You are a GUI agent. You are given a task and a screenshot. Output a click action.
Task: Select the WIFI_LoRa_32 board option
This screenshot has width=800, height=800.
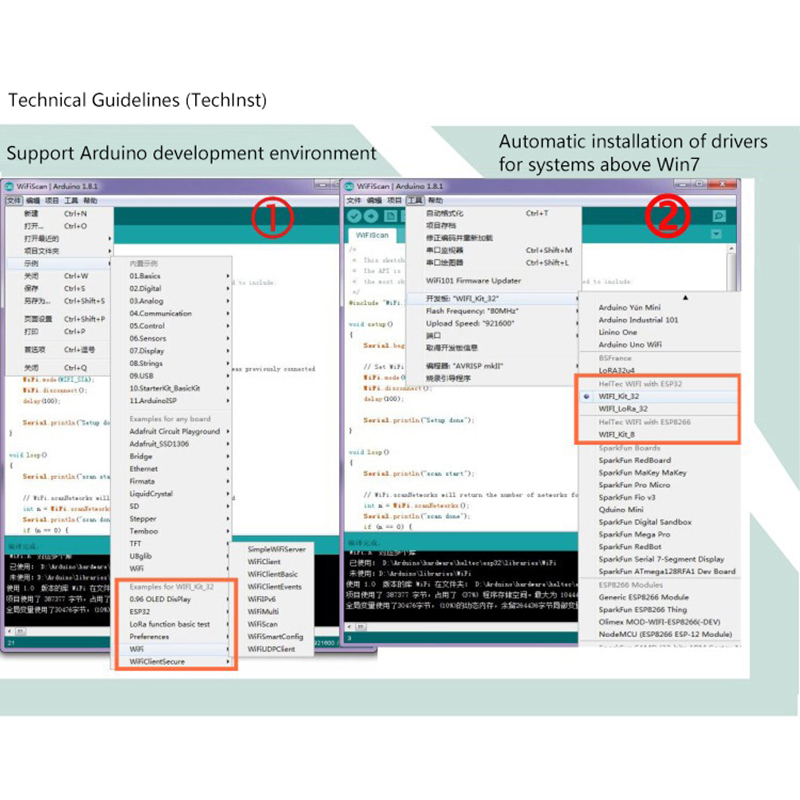pos(623,408)
